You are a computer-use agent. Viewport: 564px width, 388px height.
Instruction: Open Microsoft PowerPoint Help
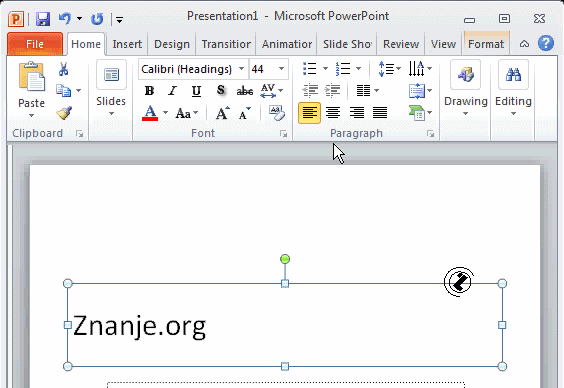point(546,44)
